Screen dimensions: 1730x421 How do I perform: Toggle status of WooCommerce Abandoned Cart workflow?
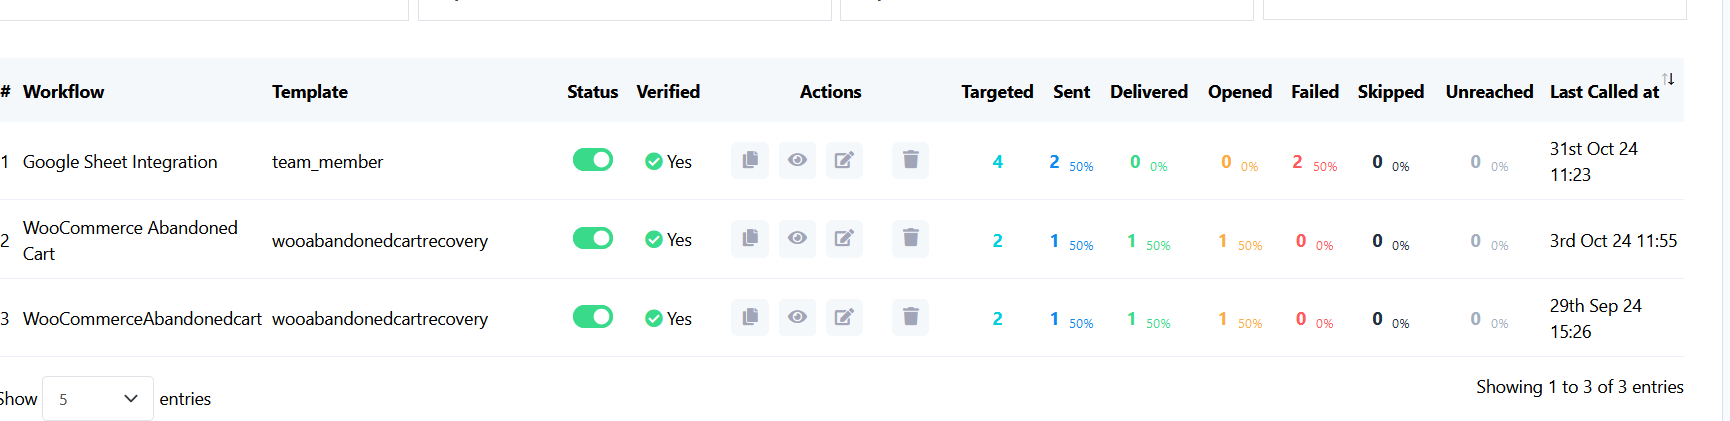593,238
